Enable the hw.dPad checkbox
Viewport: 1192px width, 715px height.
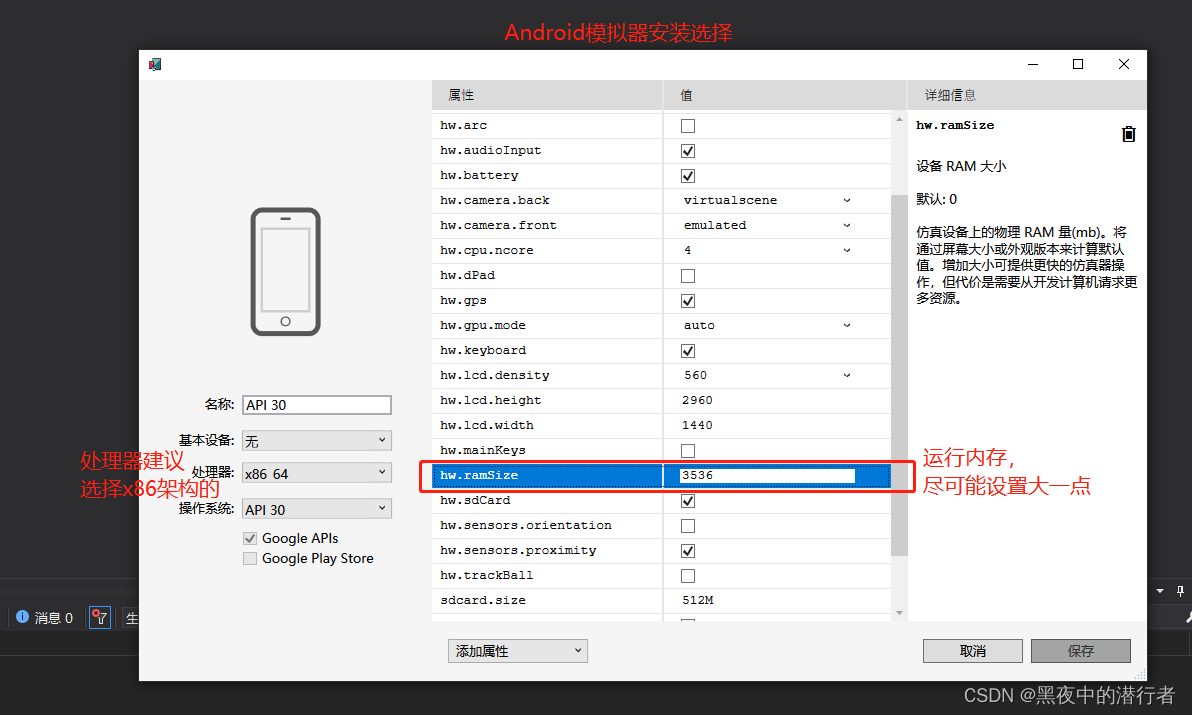(x=686, y=275)
